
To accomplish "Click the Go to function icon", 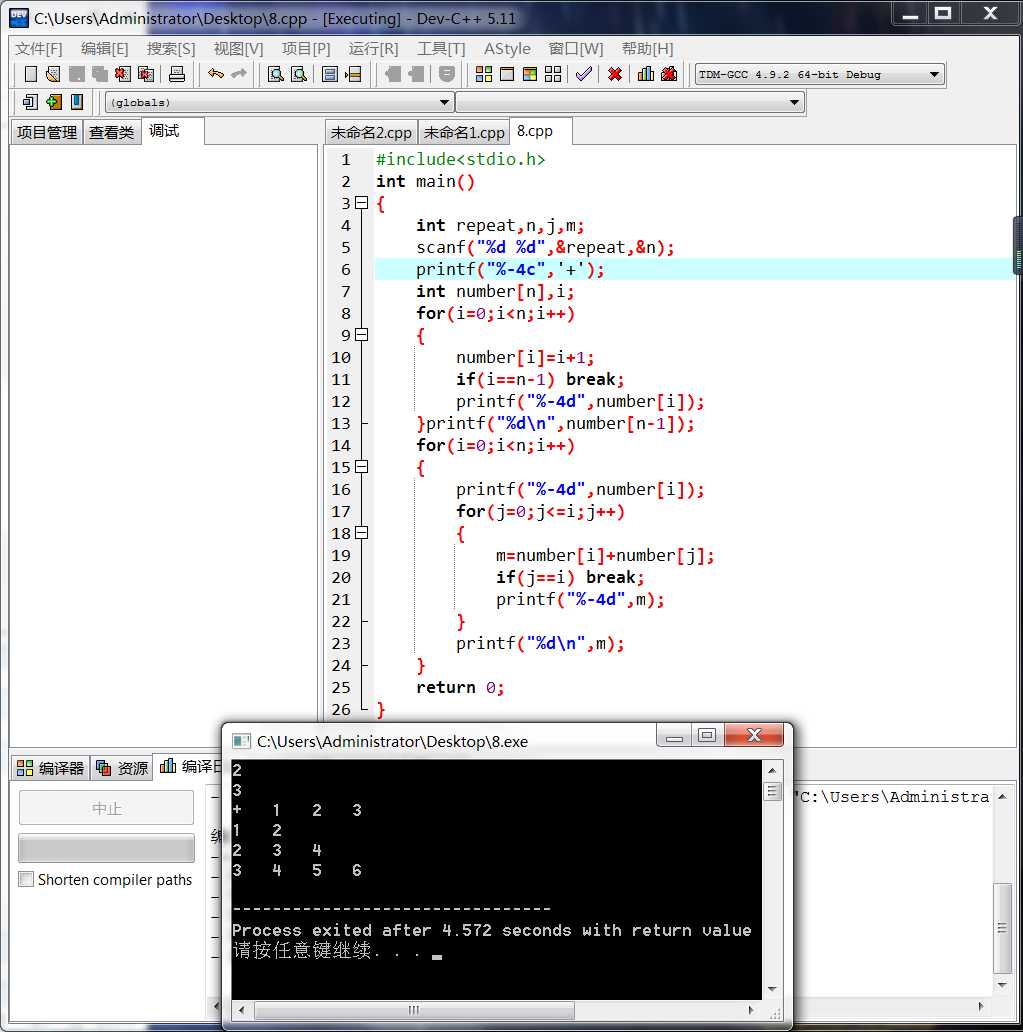I will pos(330,74).
